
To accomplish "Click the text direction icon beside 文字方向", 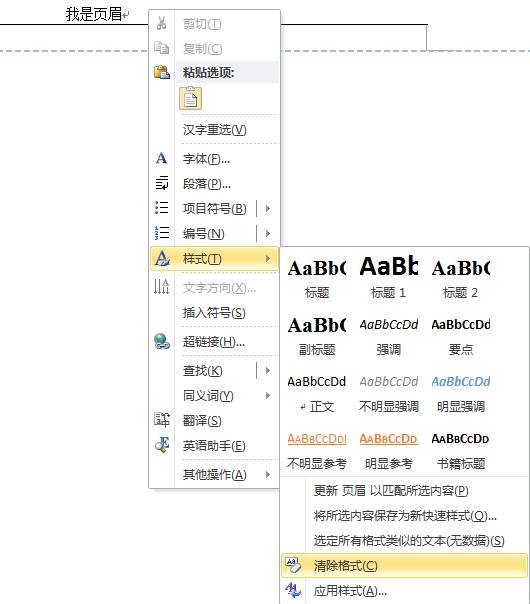I will pos(161,287).
